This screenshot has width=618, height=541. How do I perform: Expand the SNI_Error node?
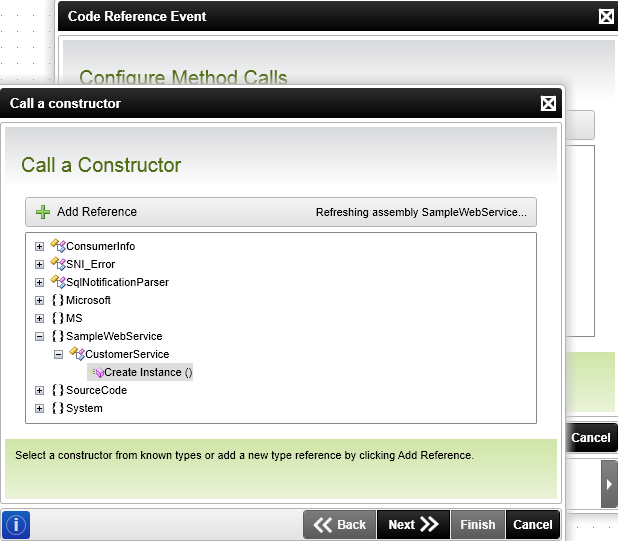pos(39,264)
